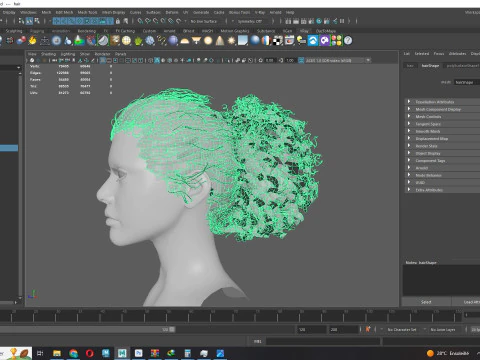Click the teal circular icon in status line render group
This screenshot has height=360, width=480.
(319, 21)
